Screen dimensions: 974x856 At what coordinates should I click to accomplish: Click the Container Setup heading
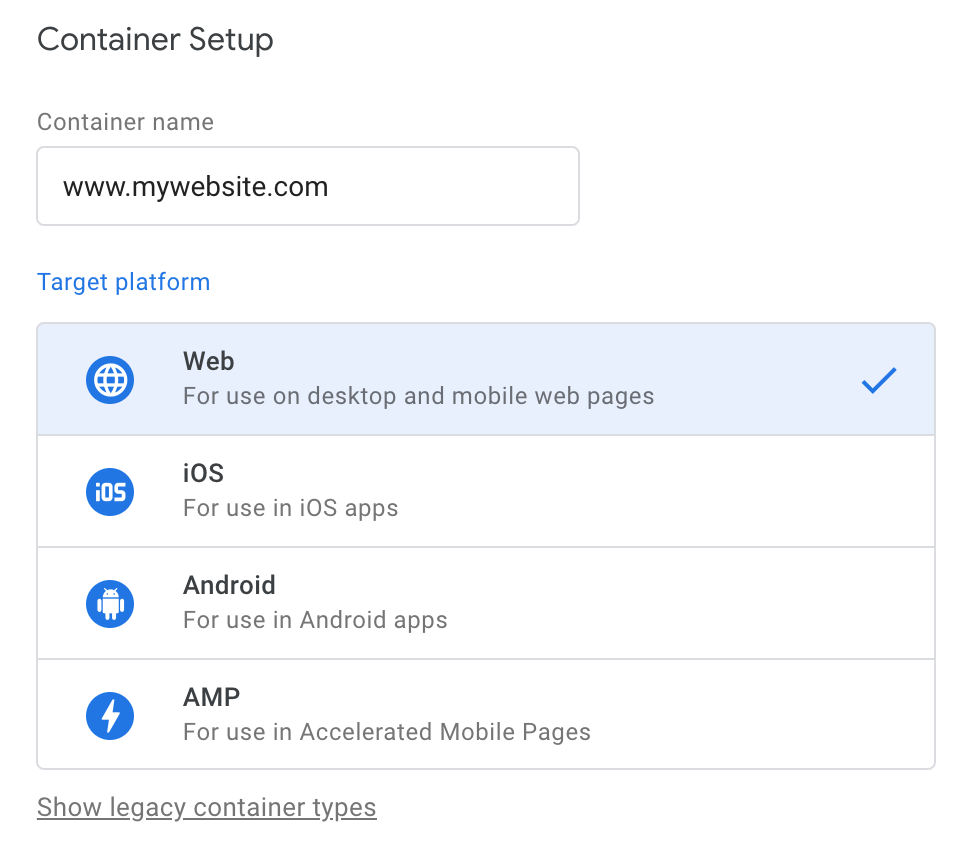pos(155,40)
